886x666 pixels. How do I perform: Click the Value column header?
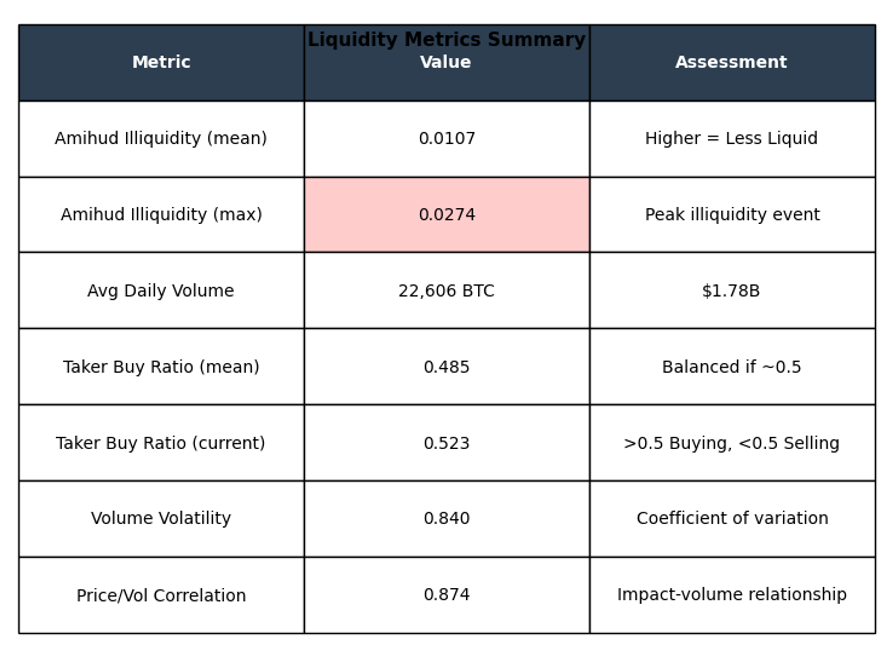(x=446, y=63)
